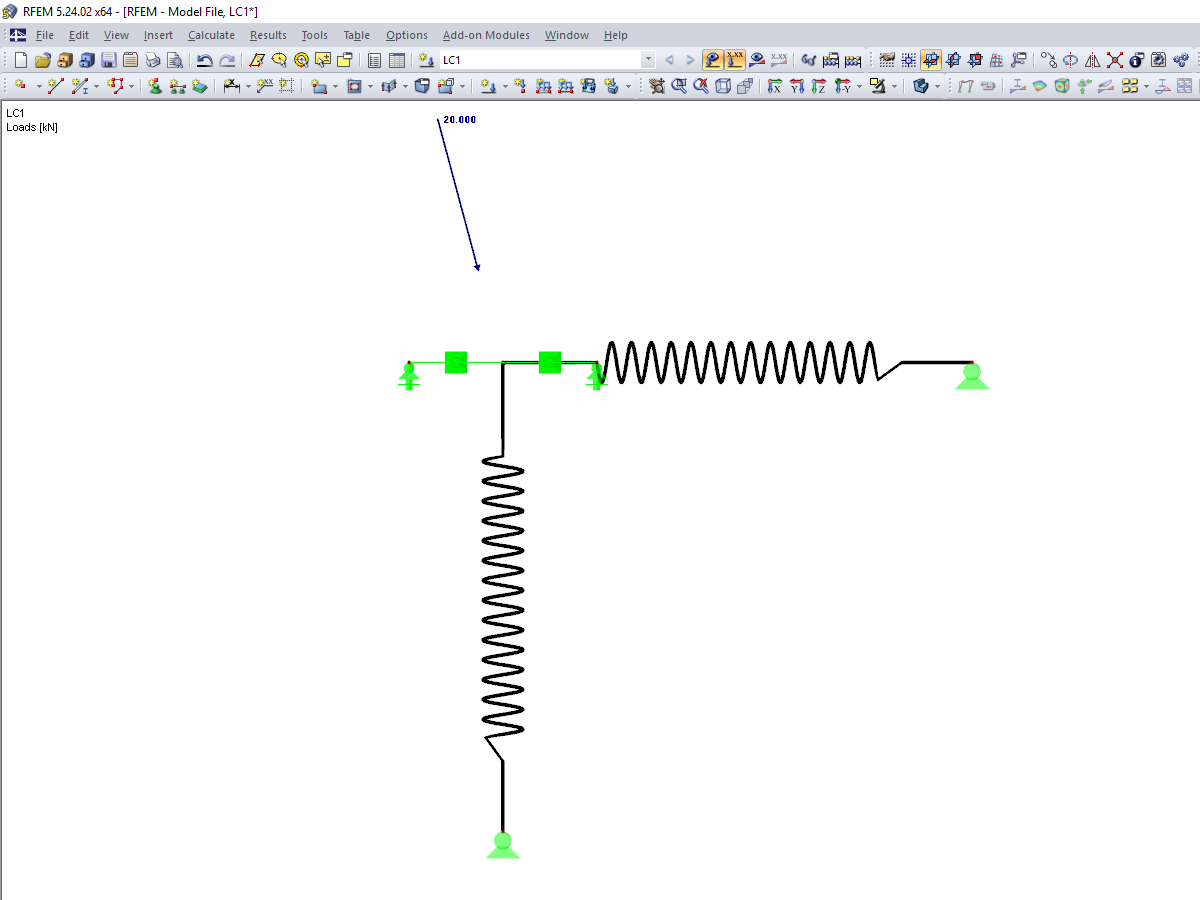View model in Z direction
Viewport: 1200px width, 900px height.
click(818, 86)
